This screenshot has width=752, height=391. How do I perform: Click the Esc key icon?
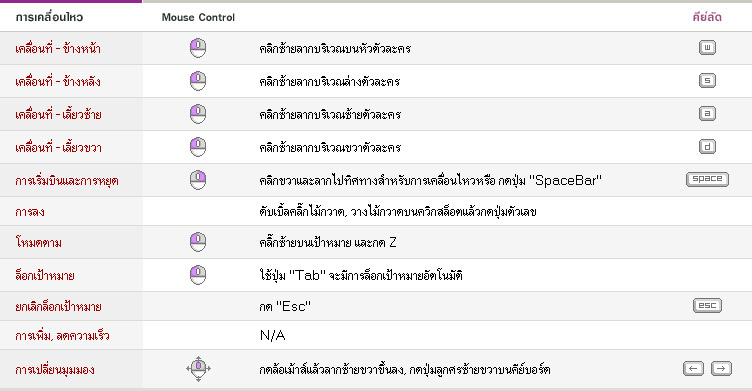tap(707, 305)
